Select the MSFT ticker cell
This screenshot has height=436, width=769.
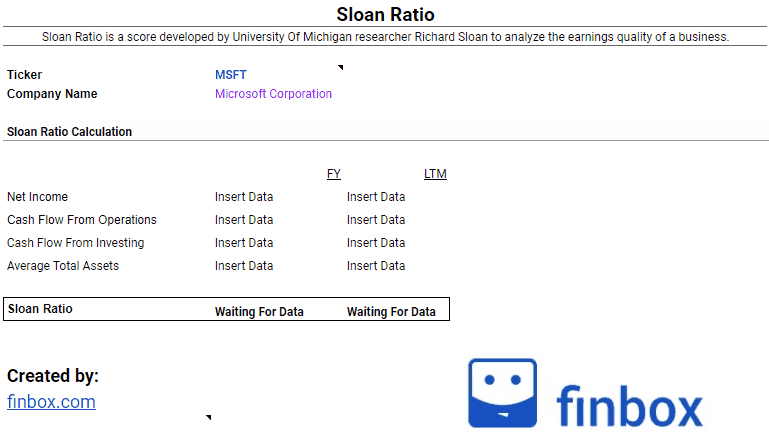coord(231,75)
